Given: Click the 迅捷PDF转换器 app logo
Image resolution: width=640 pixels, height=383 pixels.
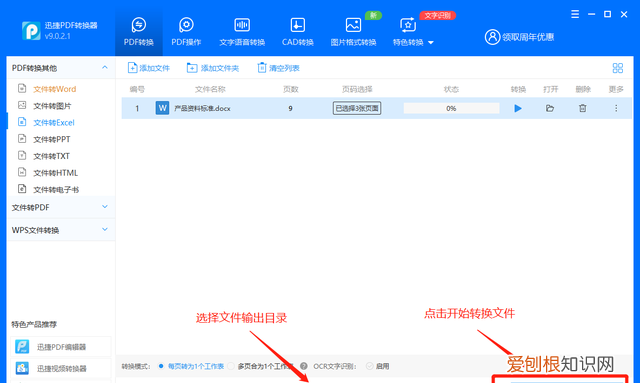Looking at the screenshot, I should (31, 31).
